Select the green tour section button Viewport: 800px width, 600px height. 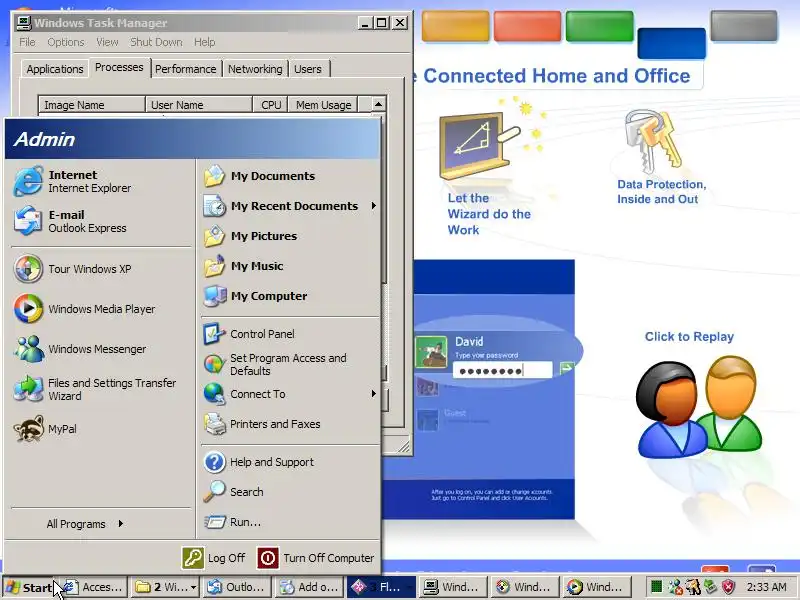pos(599,26)
